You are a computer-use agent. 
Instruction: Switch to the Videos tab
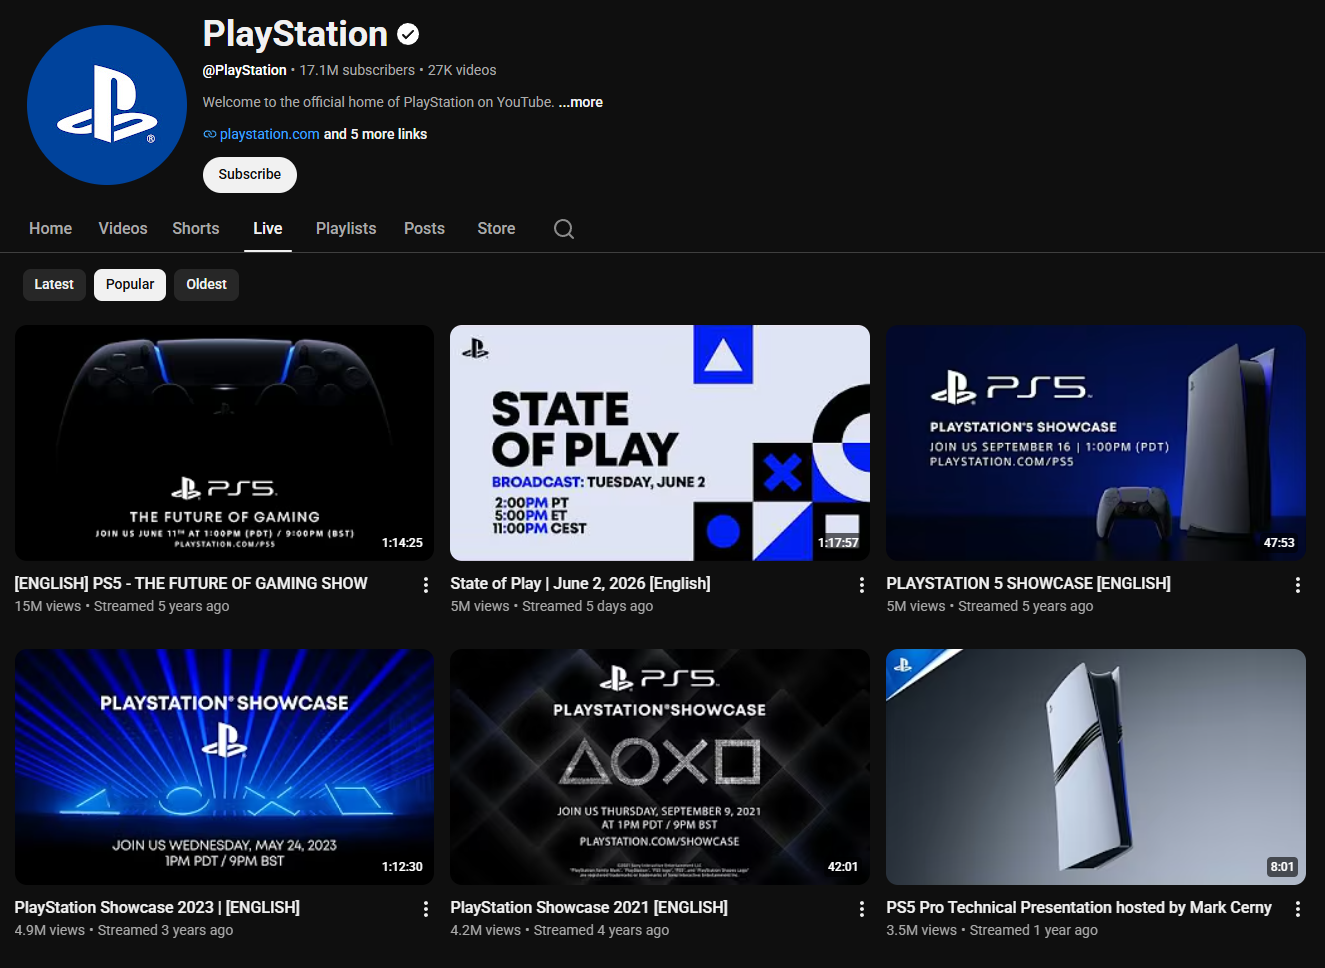coord(123,228)
